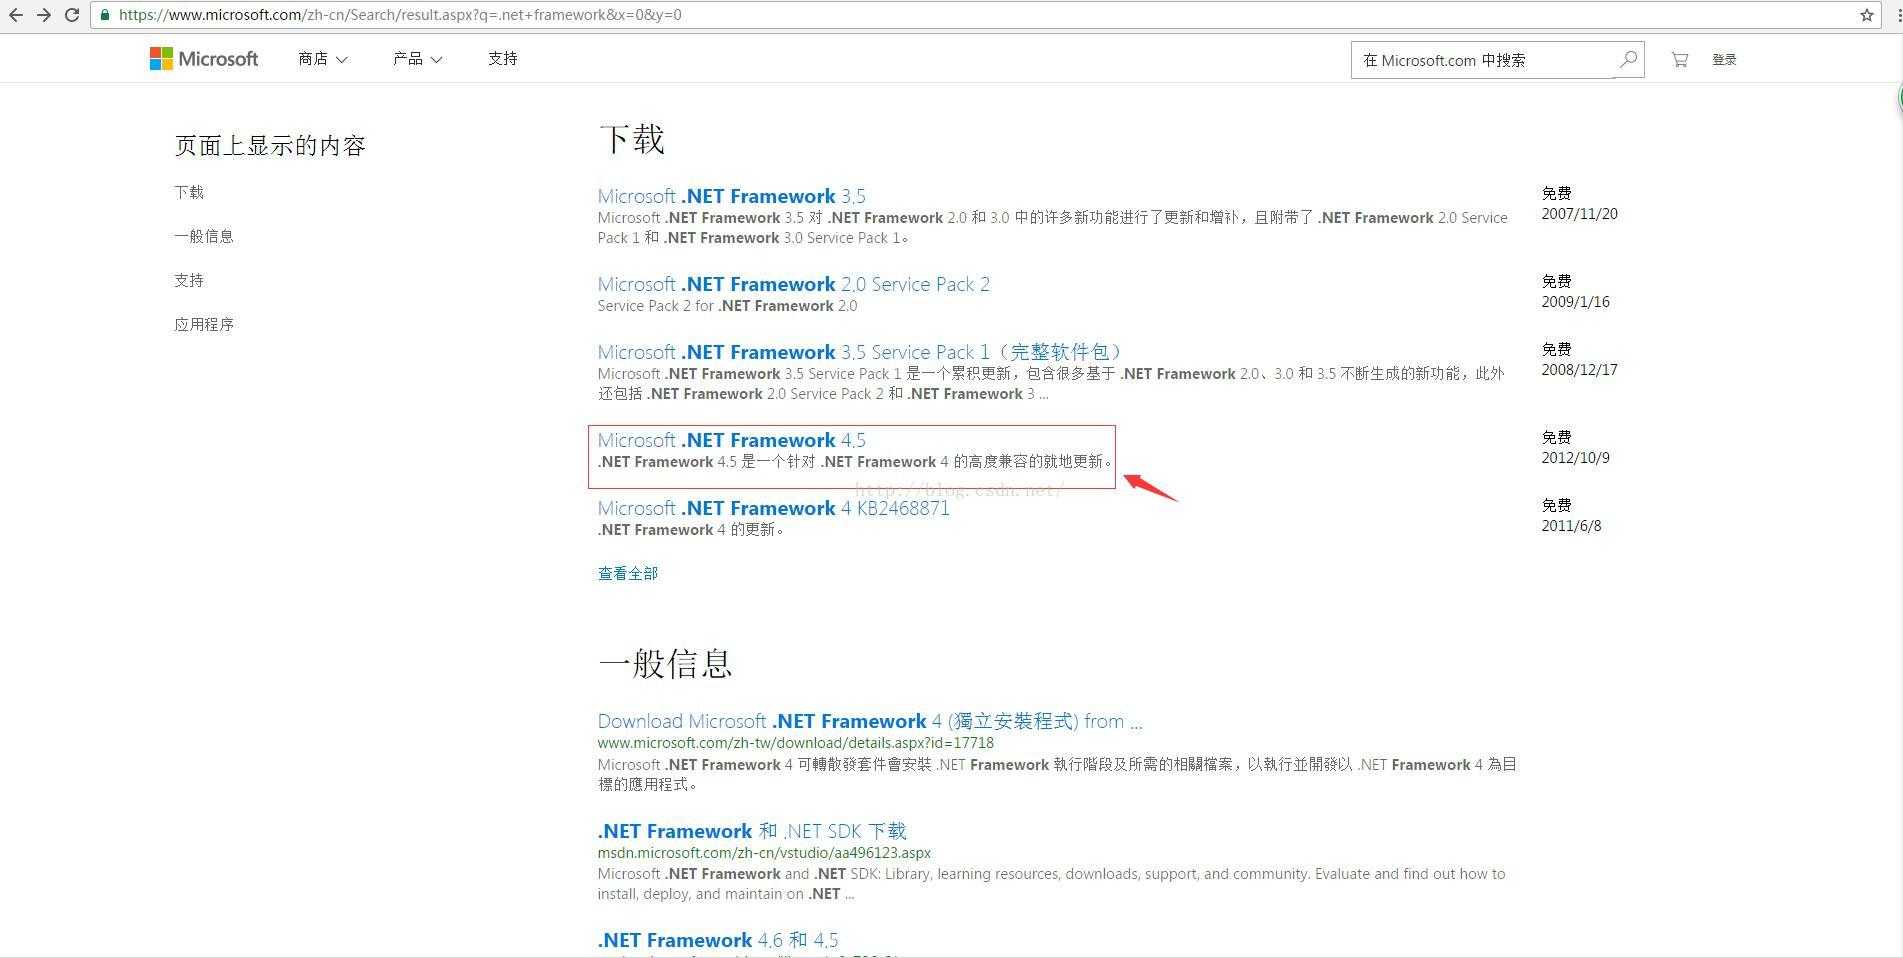Image resolution: width=1903 pixels, height=958 pixels.
Task: Open Microsoft .NET Framework 3.5 download
Action: tap(731, 196)
